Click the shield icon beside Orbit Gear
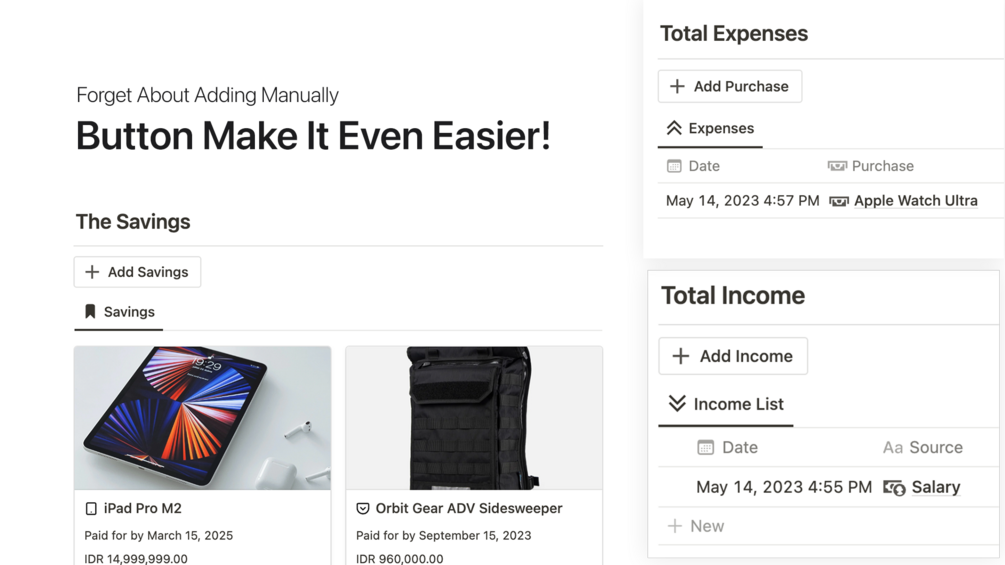The height and width of the screenshot is (565, 1005). 363,509
